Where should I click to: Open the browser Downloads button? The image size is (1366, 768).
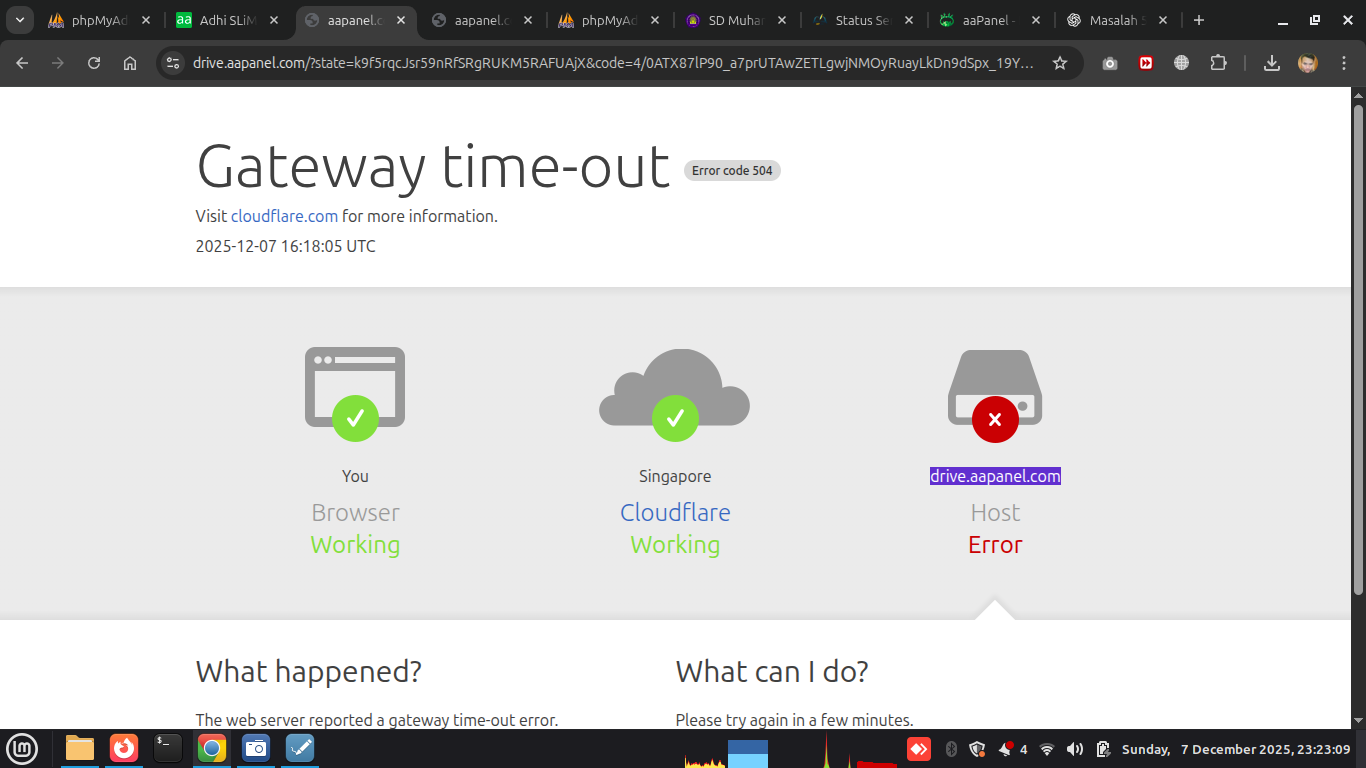1272,63
